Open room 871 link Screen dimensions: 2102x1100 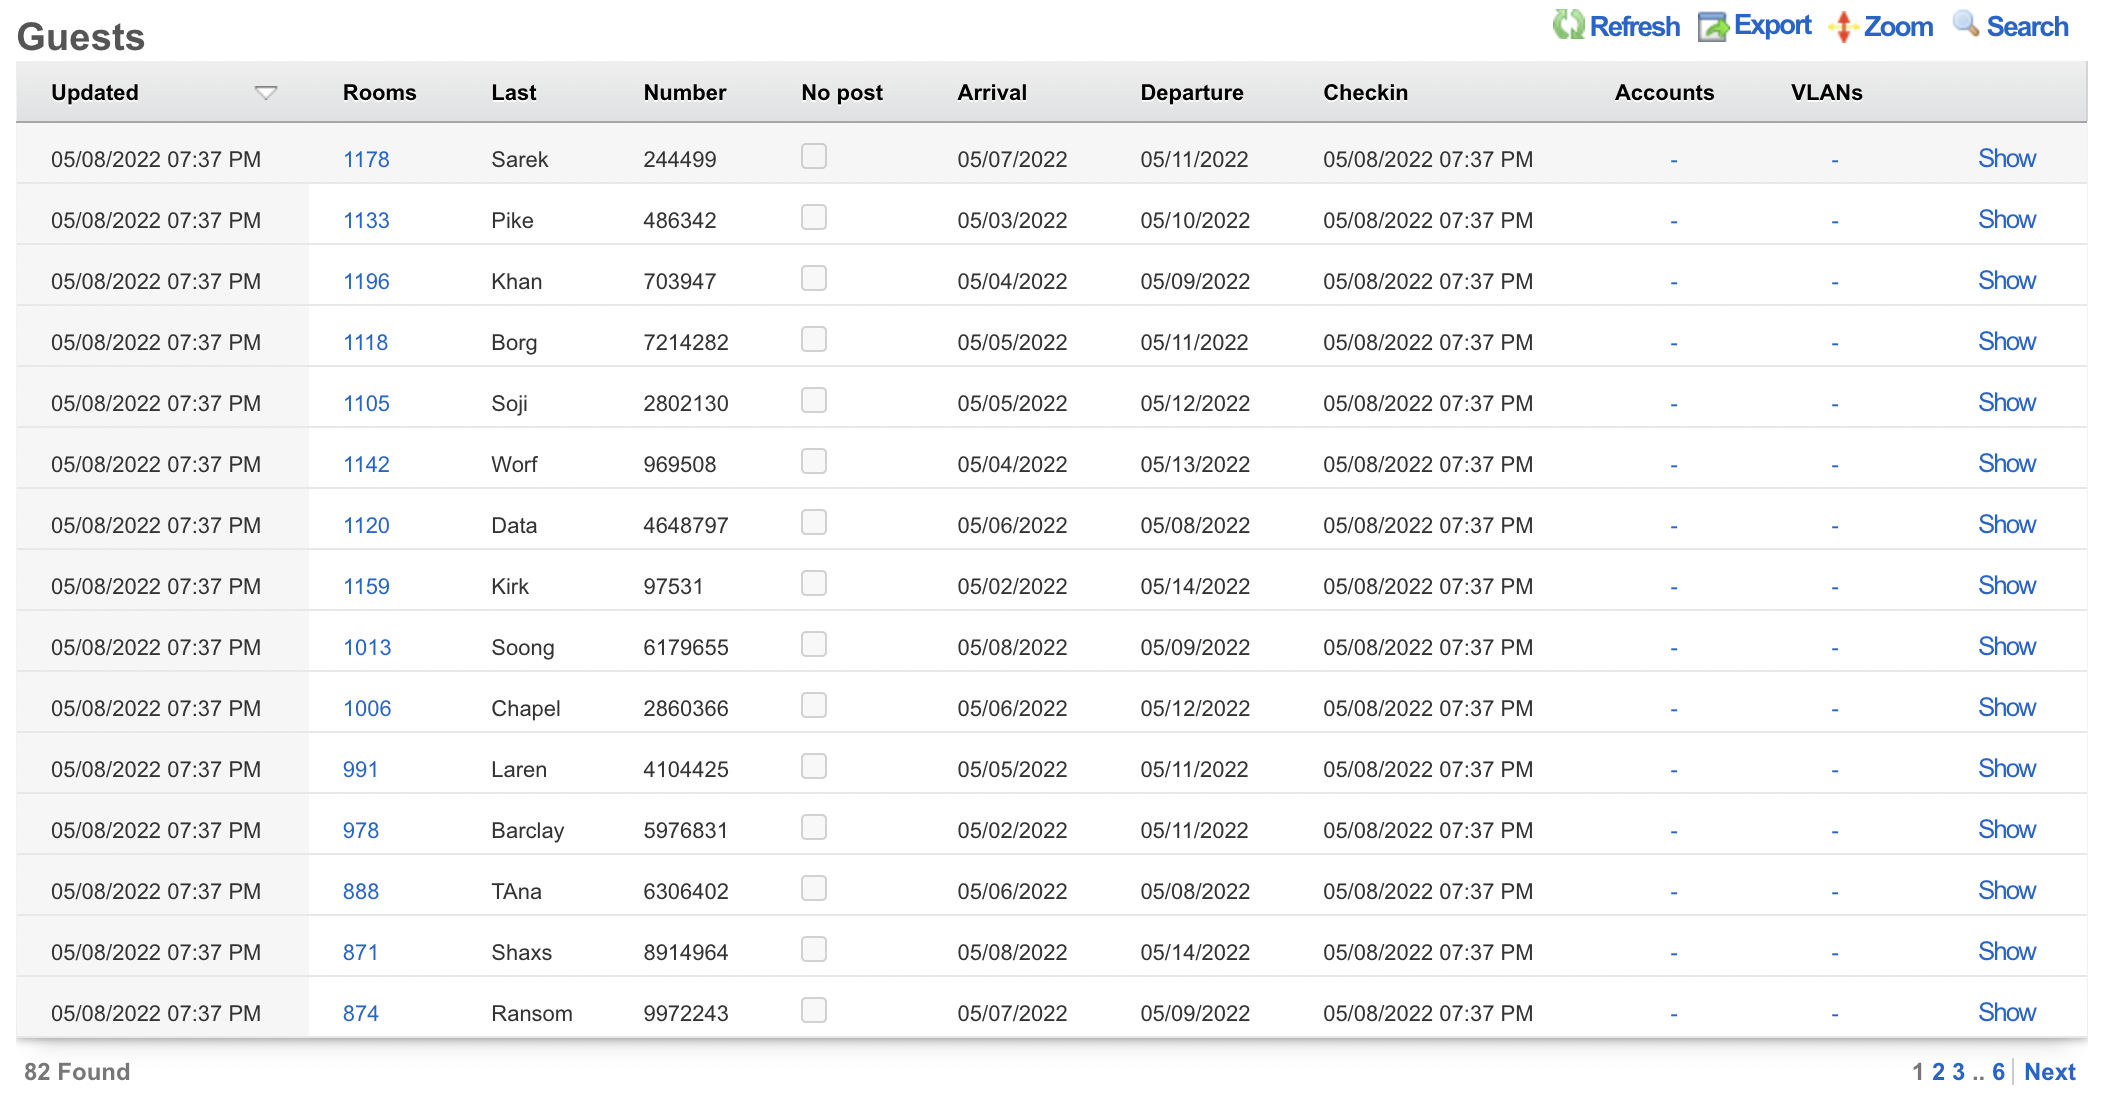click(x=360, y=953)
